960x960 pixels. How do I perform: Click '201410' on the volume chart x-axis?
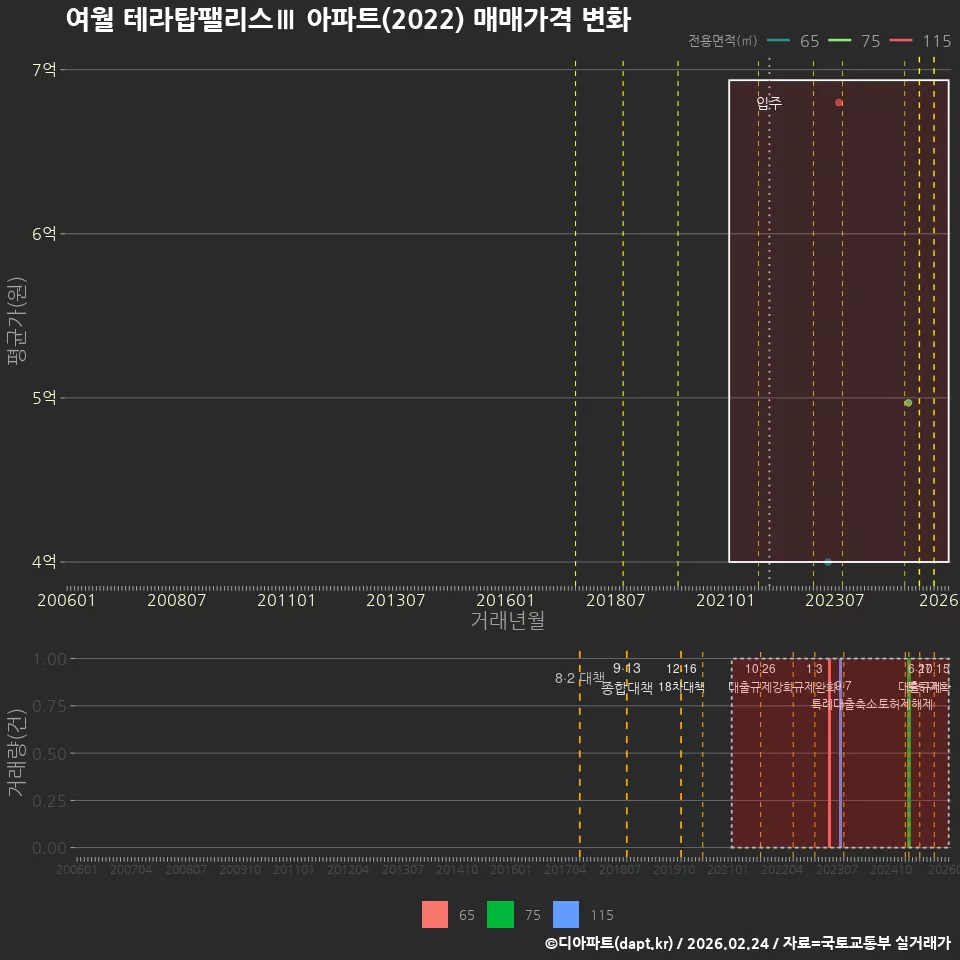point(457,869)
